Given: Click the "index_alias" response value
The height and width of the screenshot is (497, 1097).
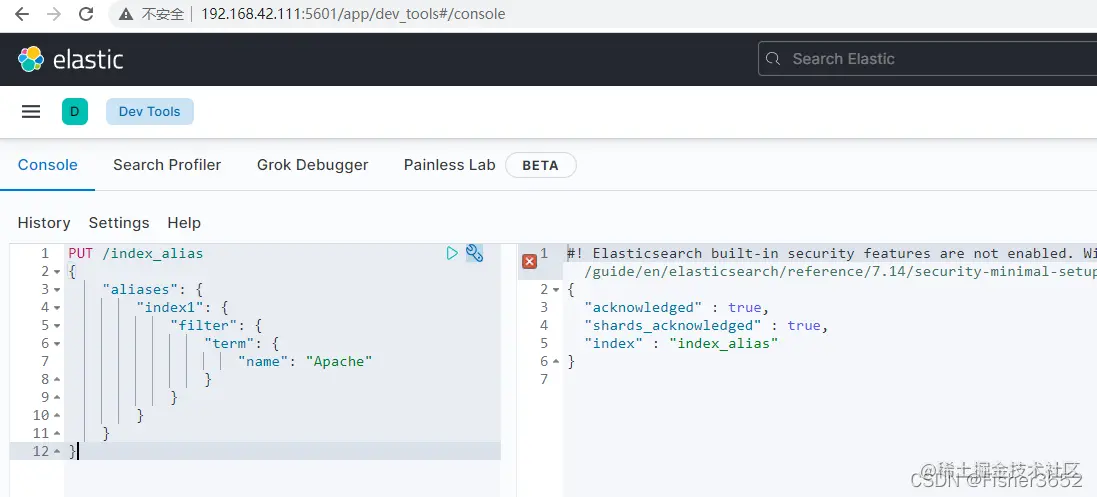Looking at the screenshot, I should (x=723, y=343).
